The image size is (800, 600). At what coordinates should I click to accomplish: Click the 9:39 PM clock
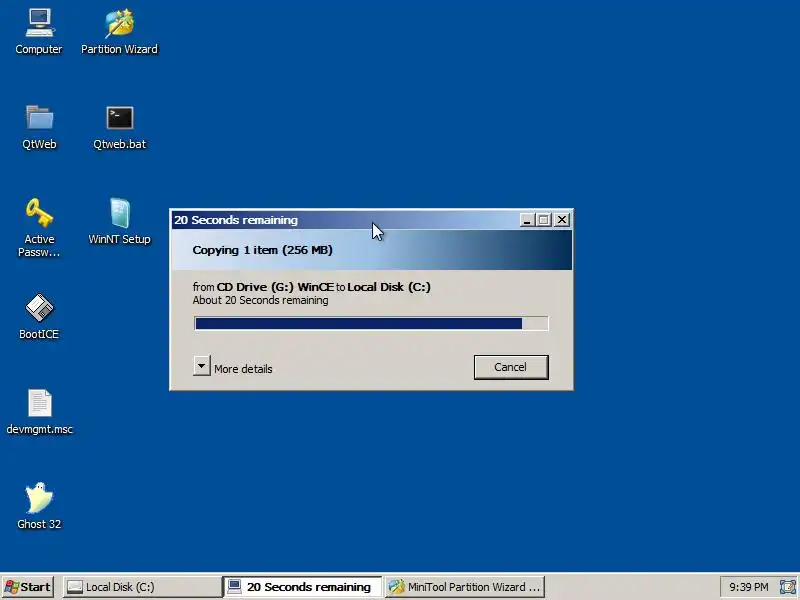click(748, 587)
